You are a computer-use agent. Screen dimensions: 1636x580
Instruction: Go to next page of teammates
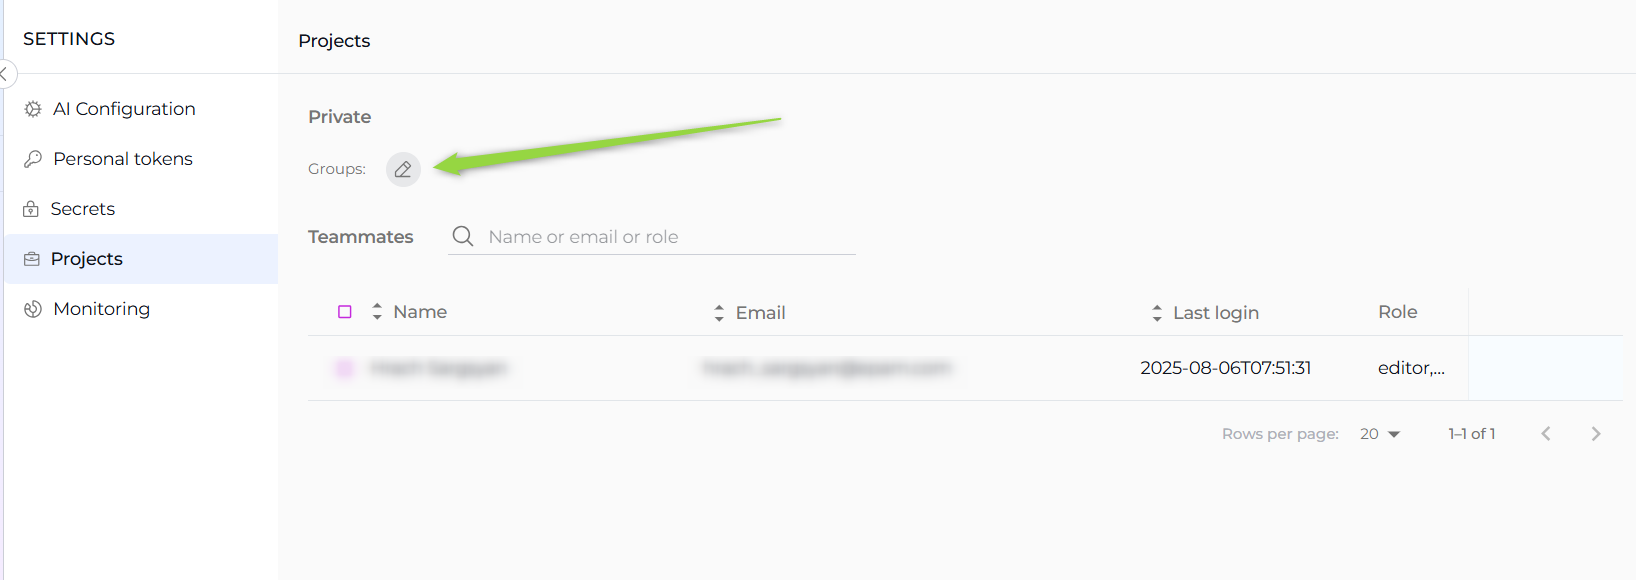coord(1596,434)
